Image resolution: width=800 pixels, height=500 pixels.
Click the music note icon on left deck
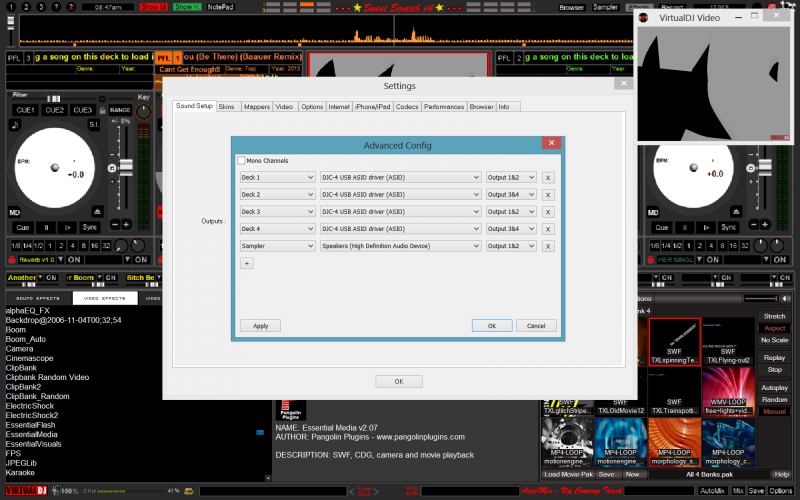[15, 124]
